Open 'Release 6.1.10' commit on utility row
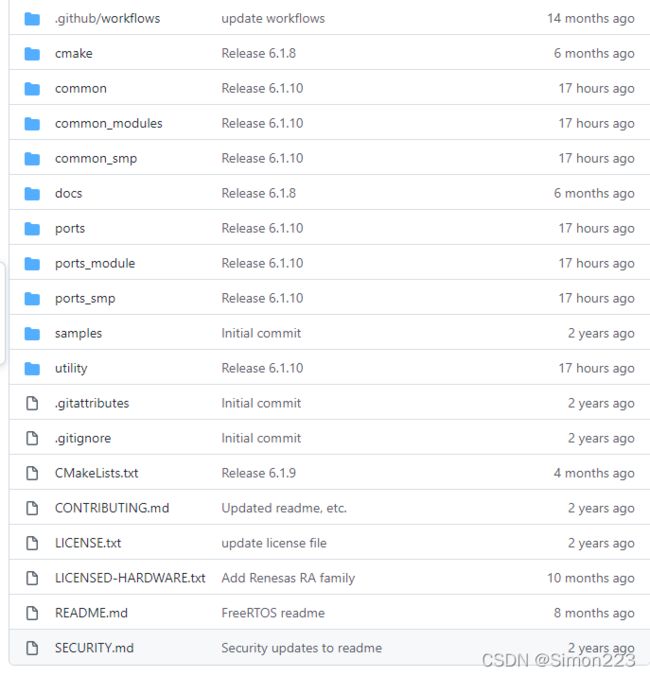Image resolution: width=650 pixels, height=676 pixels. click(262, 368)
